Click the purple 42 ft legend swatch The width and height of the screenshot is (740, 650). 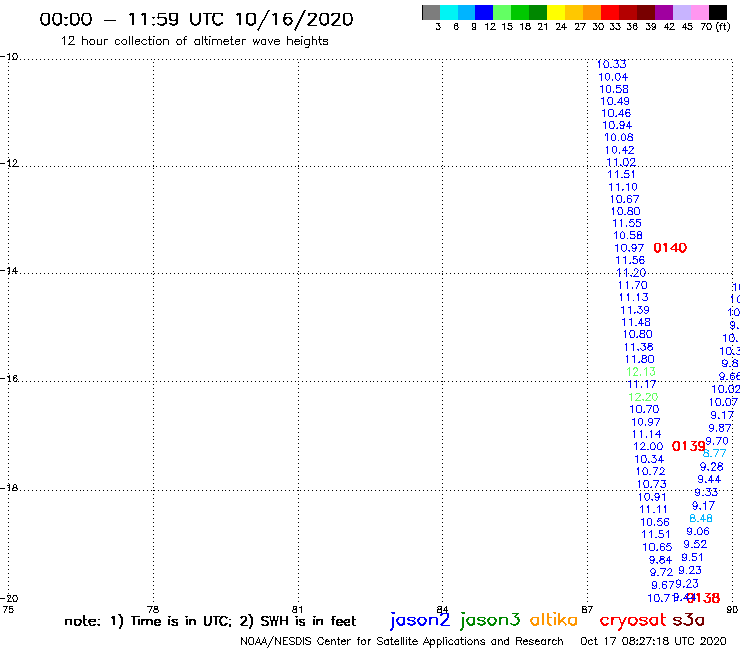664,12
